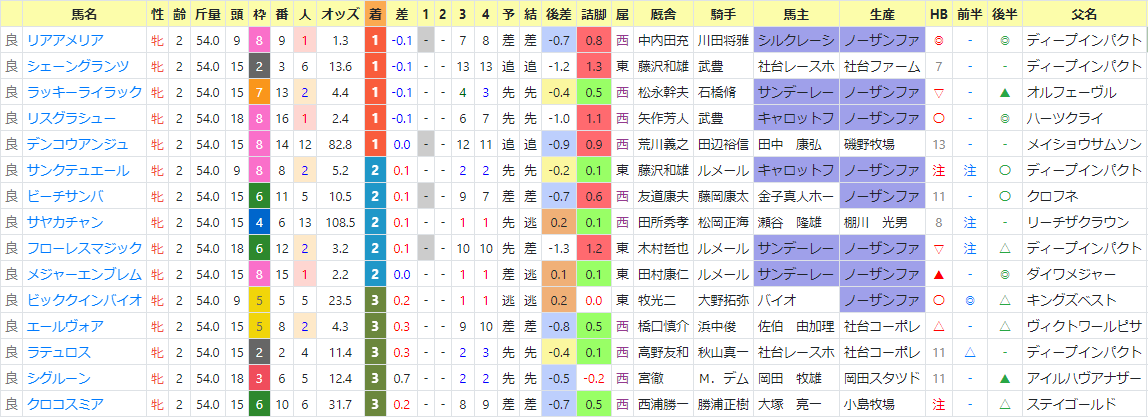
Task: Select jockey cell 浜中俊
Action: tap(723, 326)
